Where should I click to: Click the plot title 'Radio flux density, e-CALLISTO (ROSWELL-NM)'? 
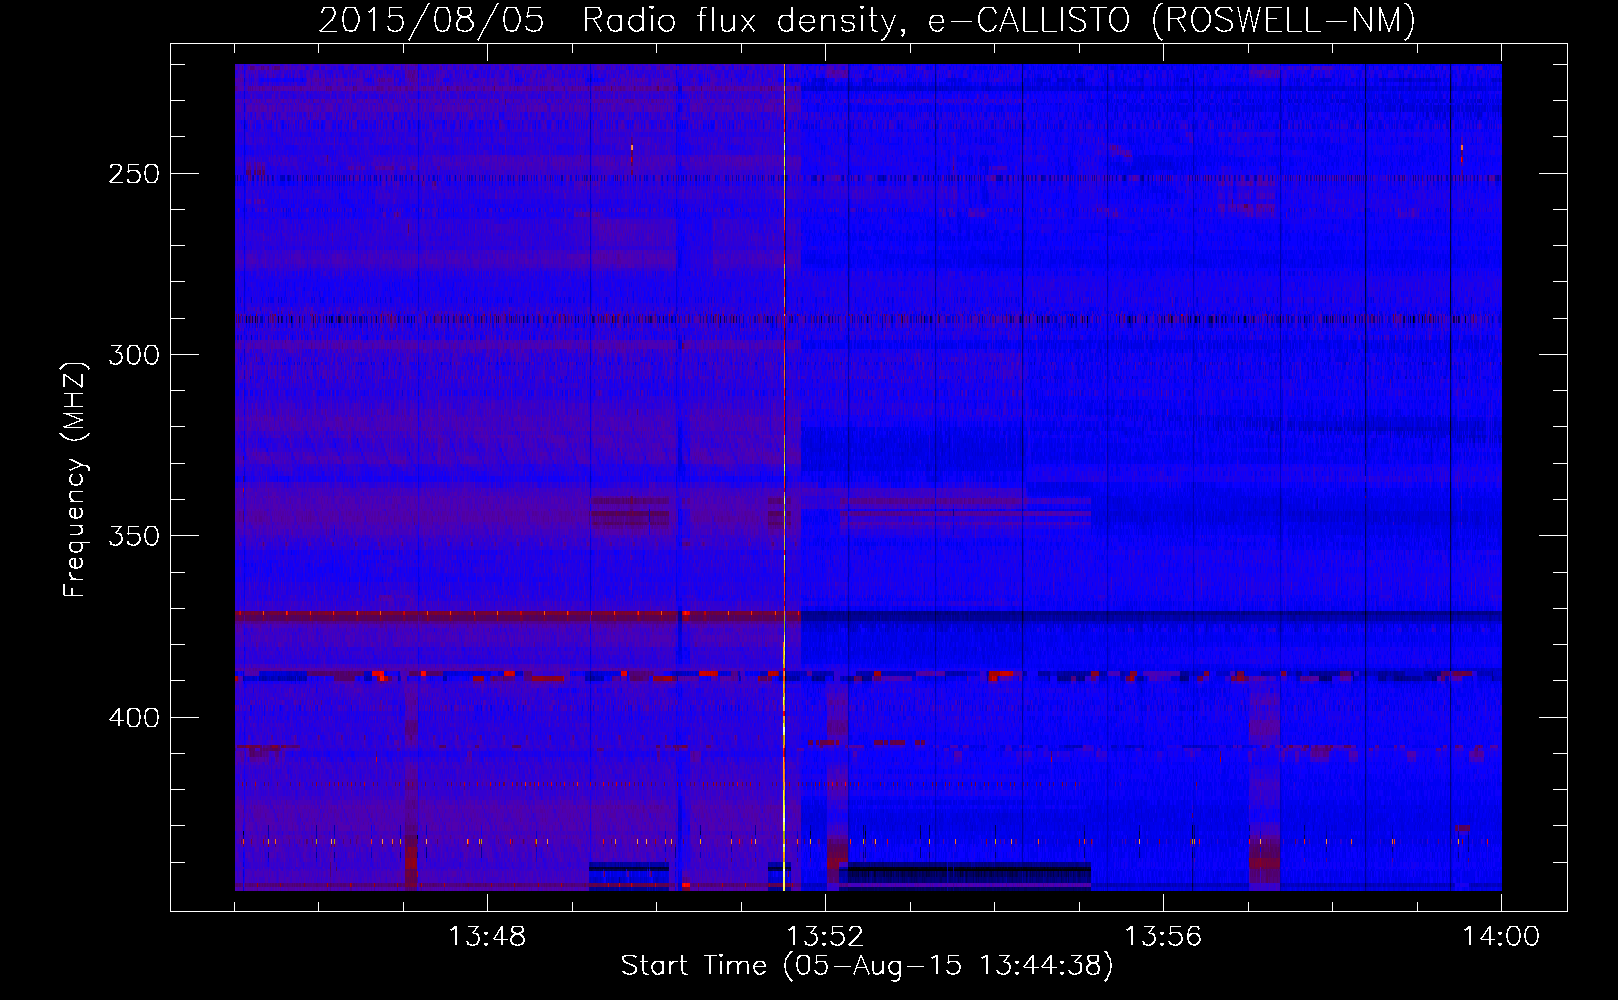tap(999, 20)
